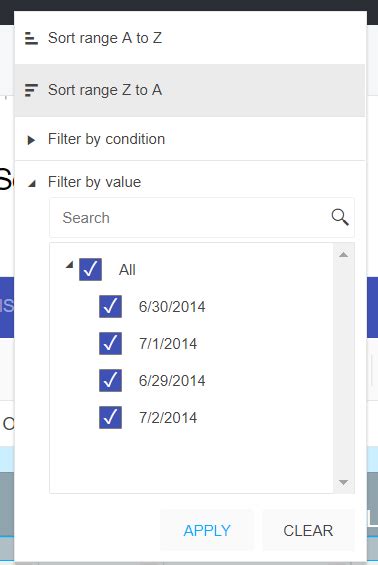This screenshot has width=378, height=565.
Task: Collapse the Filter by value section
Action: click(32, 184)
